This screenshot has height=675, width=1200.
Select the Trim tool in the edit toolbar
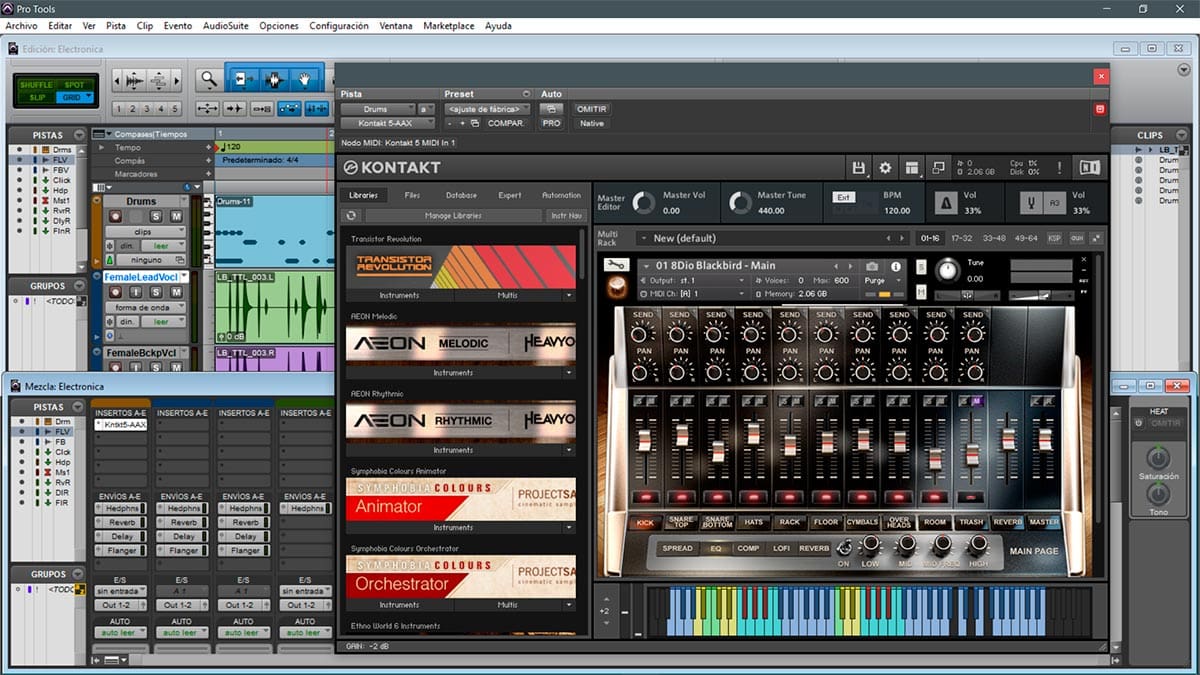[x=242, y=79]
